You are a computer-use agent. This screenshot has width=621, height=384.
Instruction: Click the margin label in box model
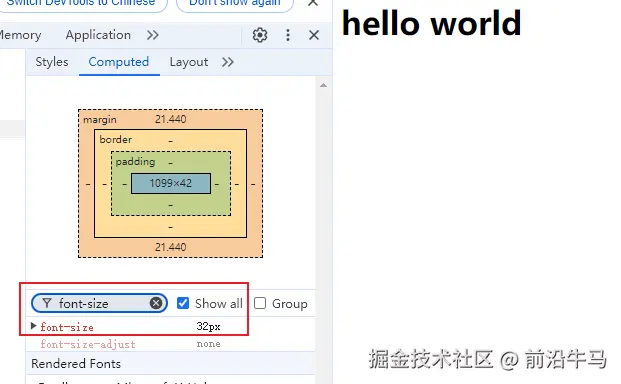99,120
